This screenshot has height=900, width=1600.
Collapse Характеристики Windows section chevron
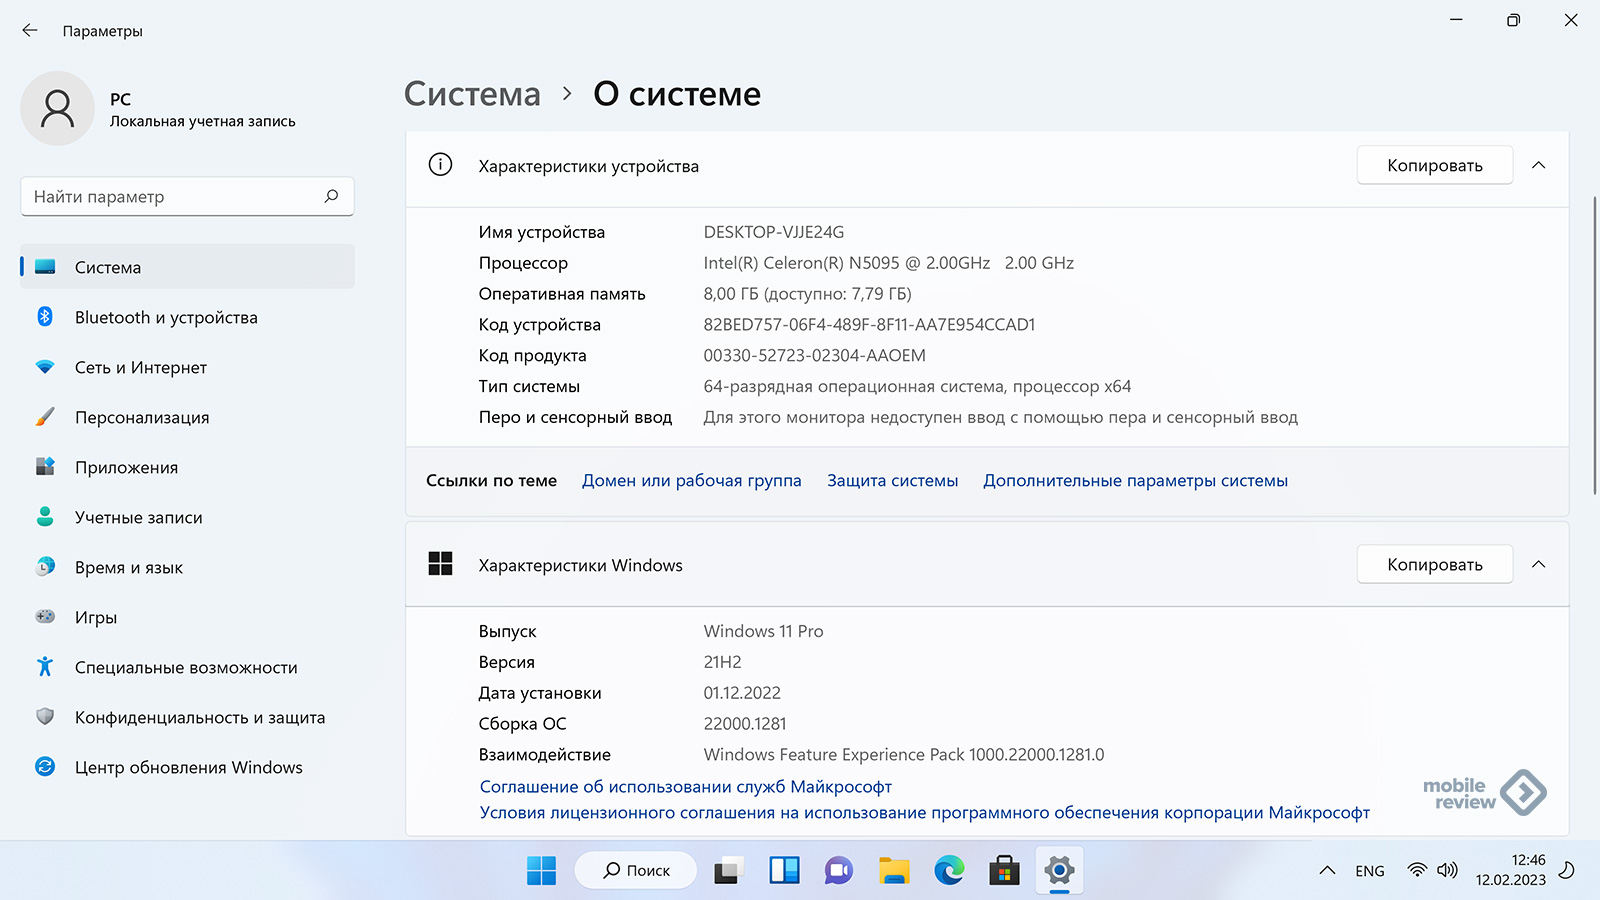click(x=1539, y=564)
